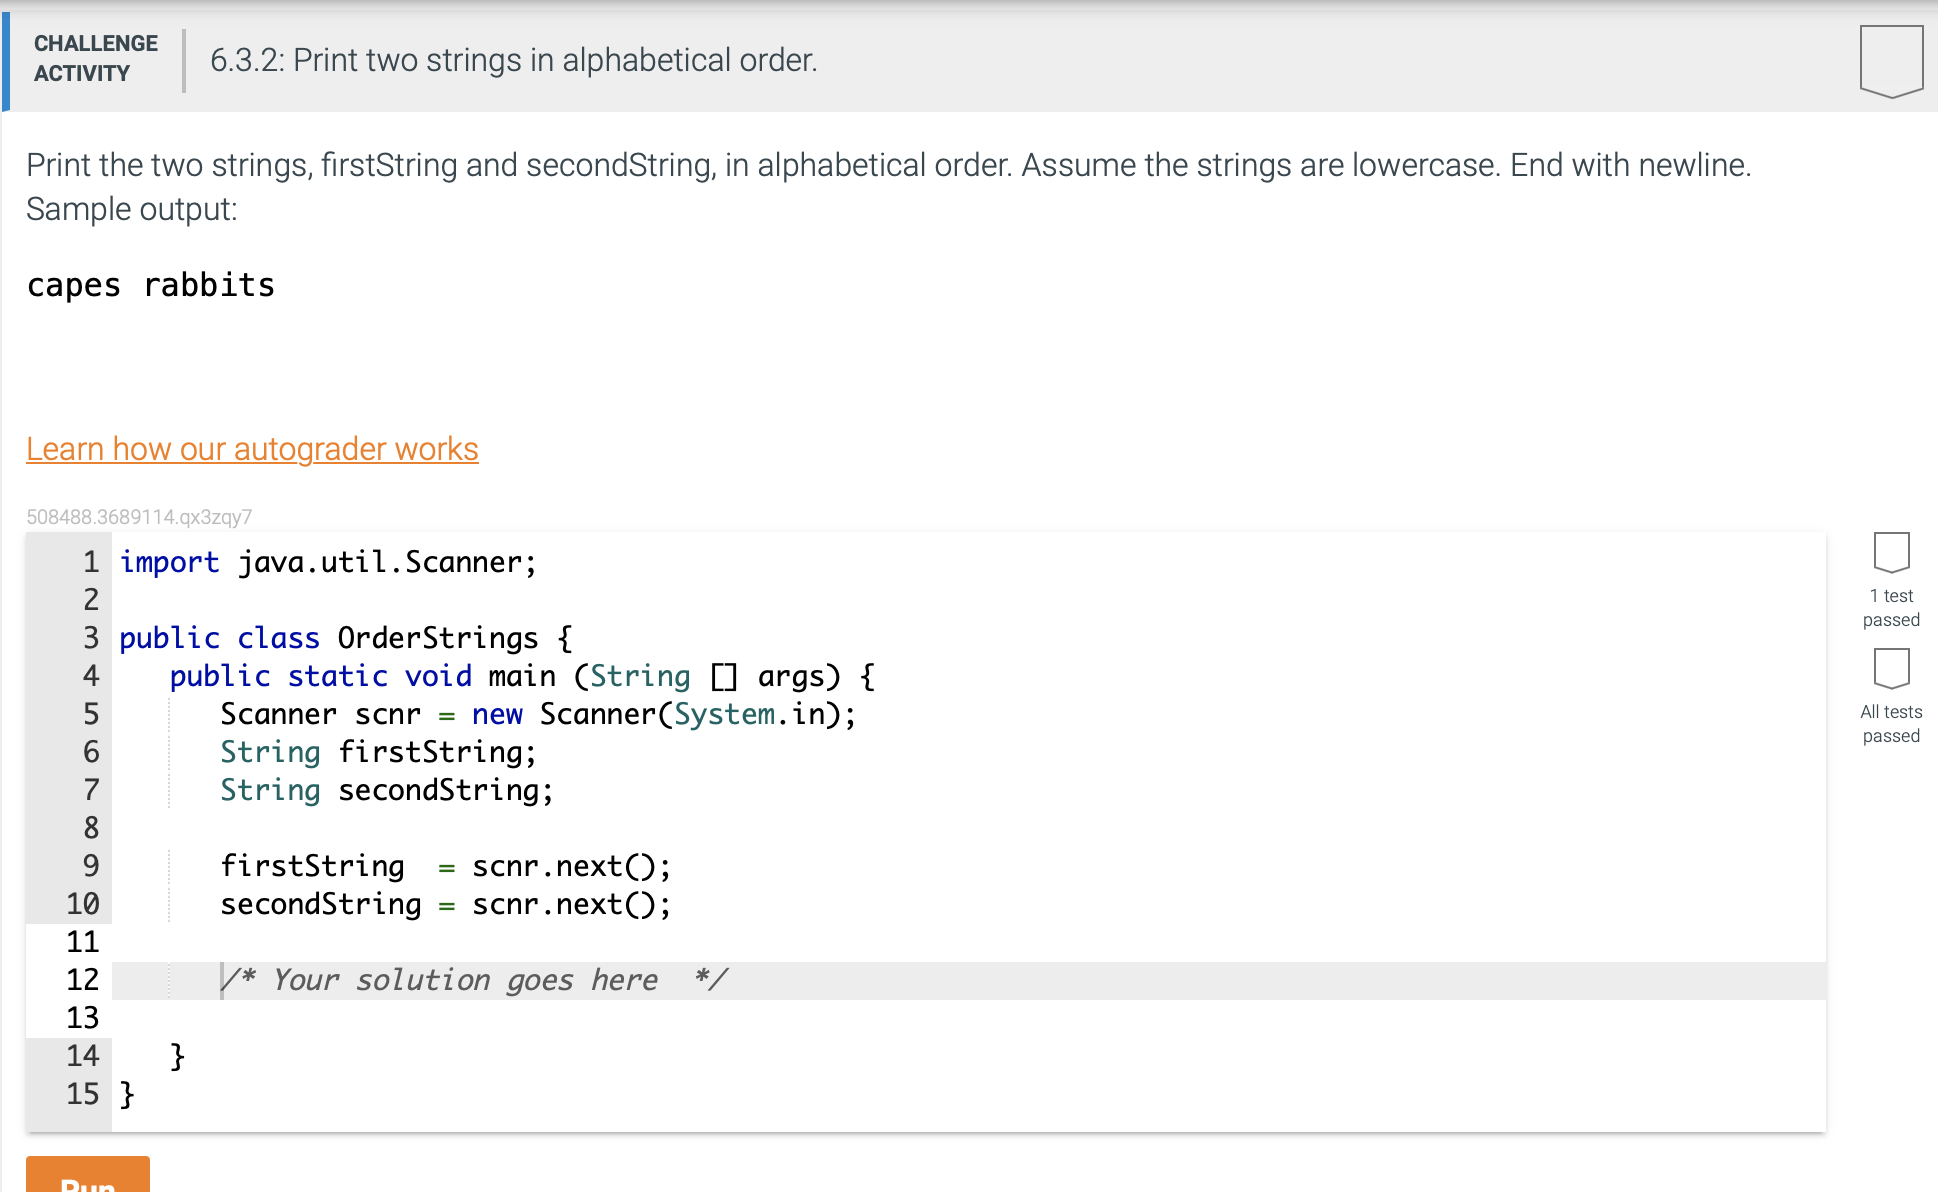
Task: Click the '1 test passed' label text
Action: [x=1891, y=608]
